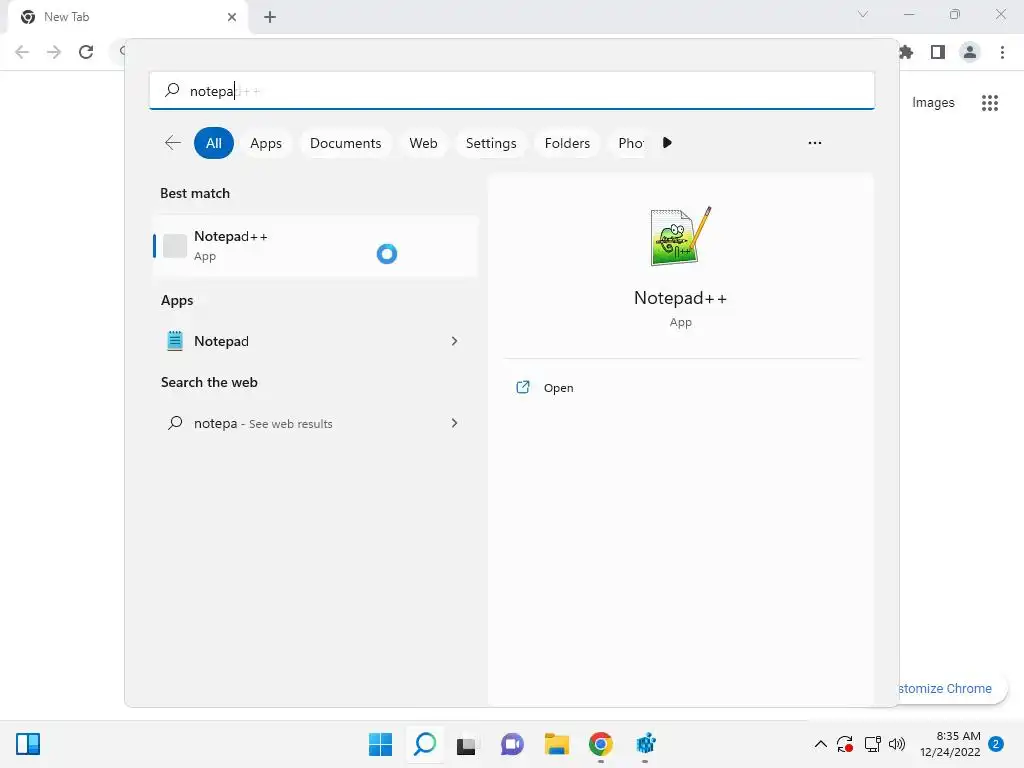This screenshot has width=1024, height=768.
Task: Open volume speaker tray icon
Action: coord(897,744)
